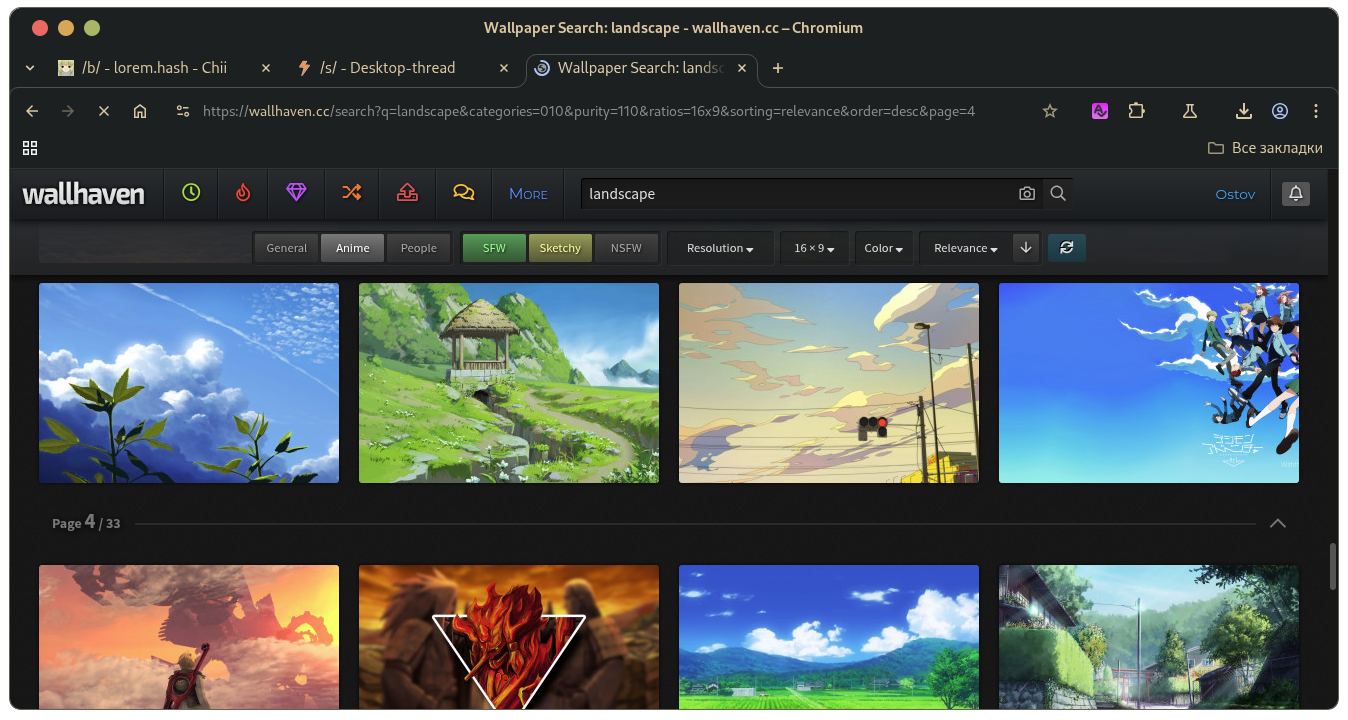Open the Ostov user profile link

(x=1235, y=194)
